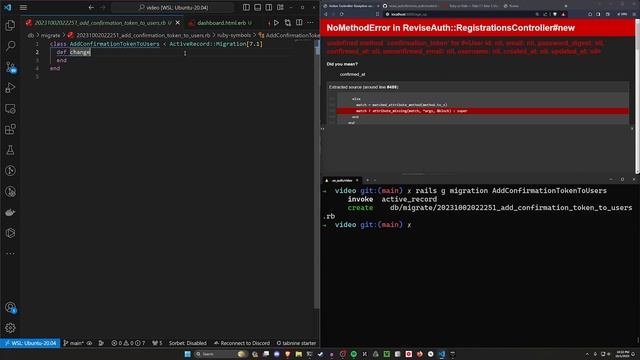This screenshot has width=640, height=360.
Task: Open the Search view in activity bar
Action: pos(10,46)
